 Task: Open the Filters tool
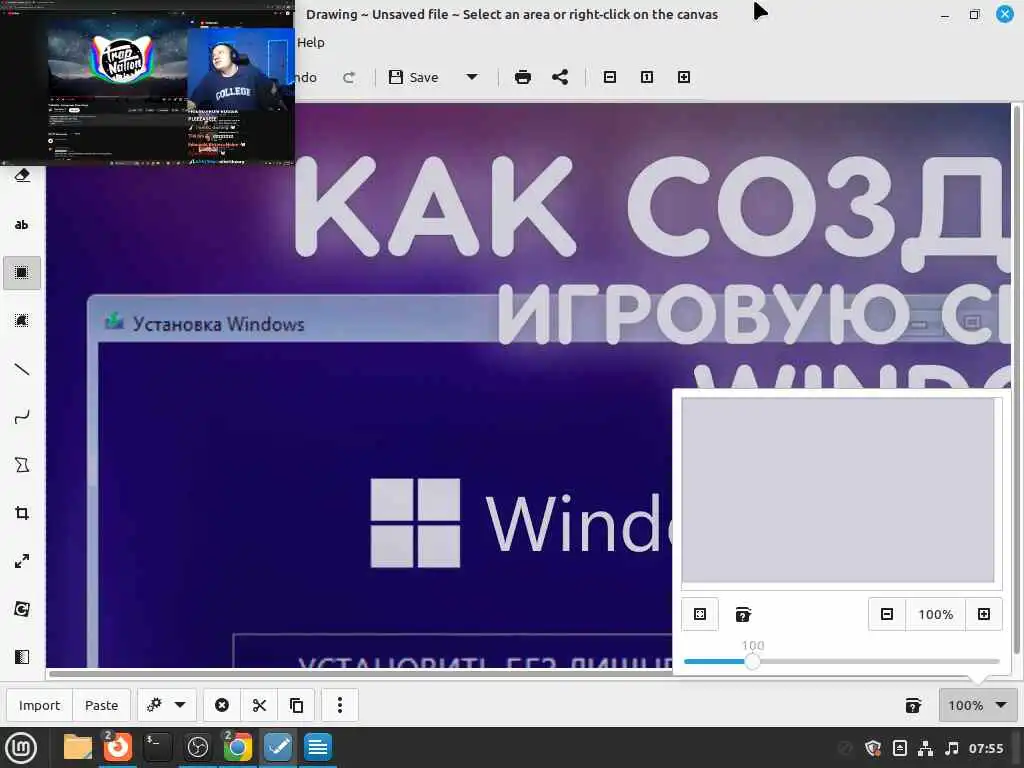(22, 657)
